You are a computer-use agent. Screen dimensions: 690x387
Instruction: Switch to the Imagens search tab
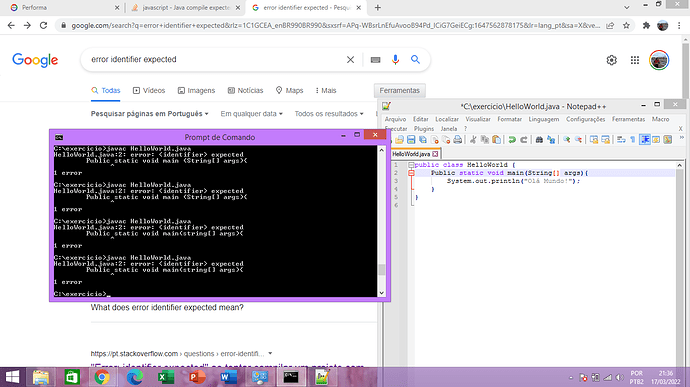coord(196,90)
